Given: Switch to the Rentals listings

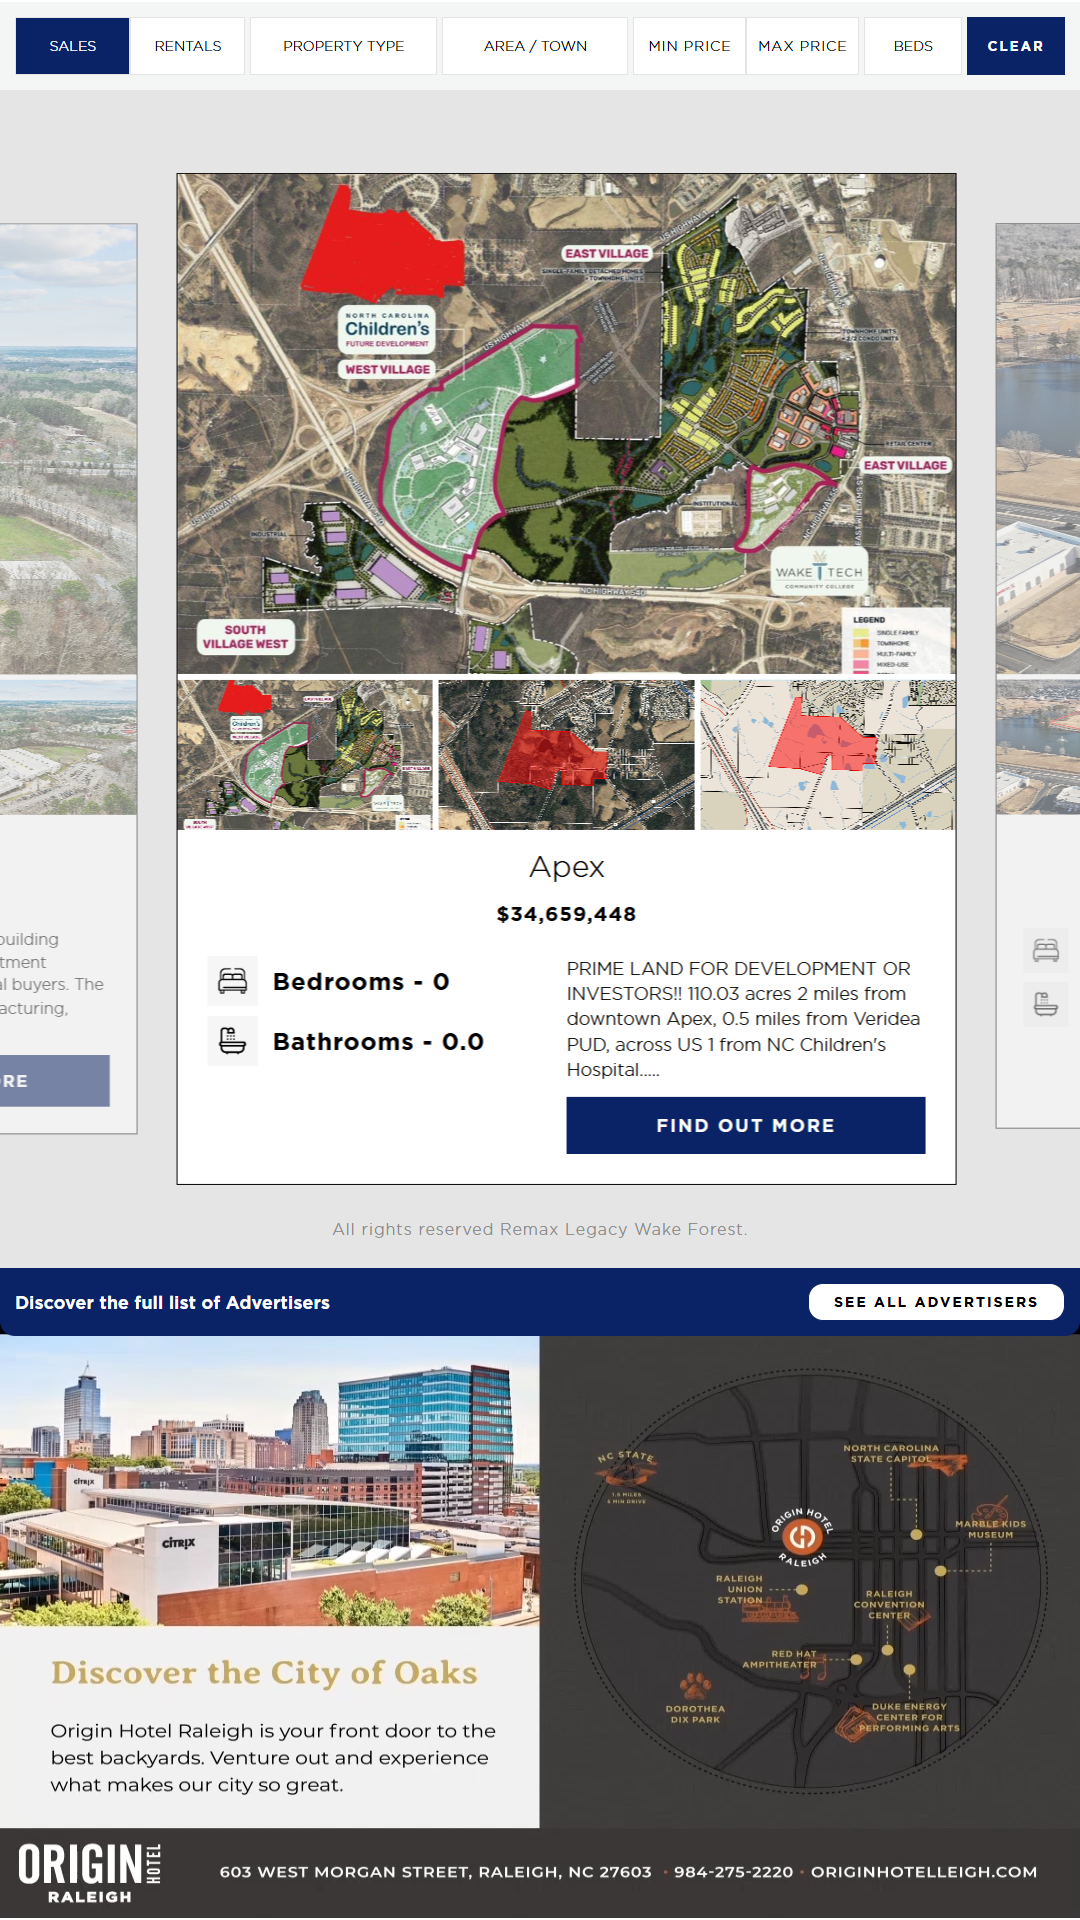Looking at the screenshot, I should (x=188, y=46).
